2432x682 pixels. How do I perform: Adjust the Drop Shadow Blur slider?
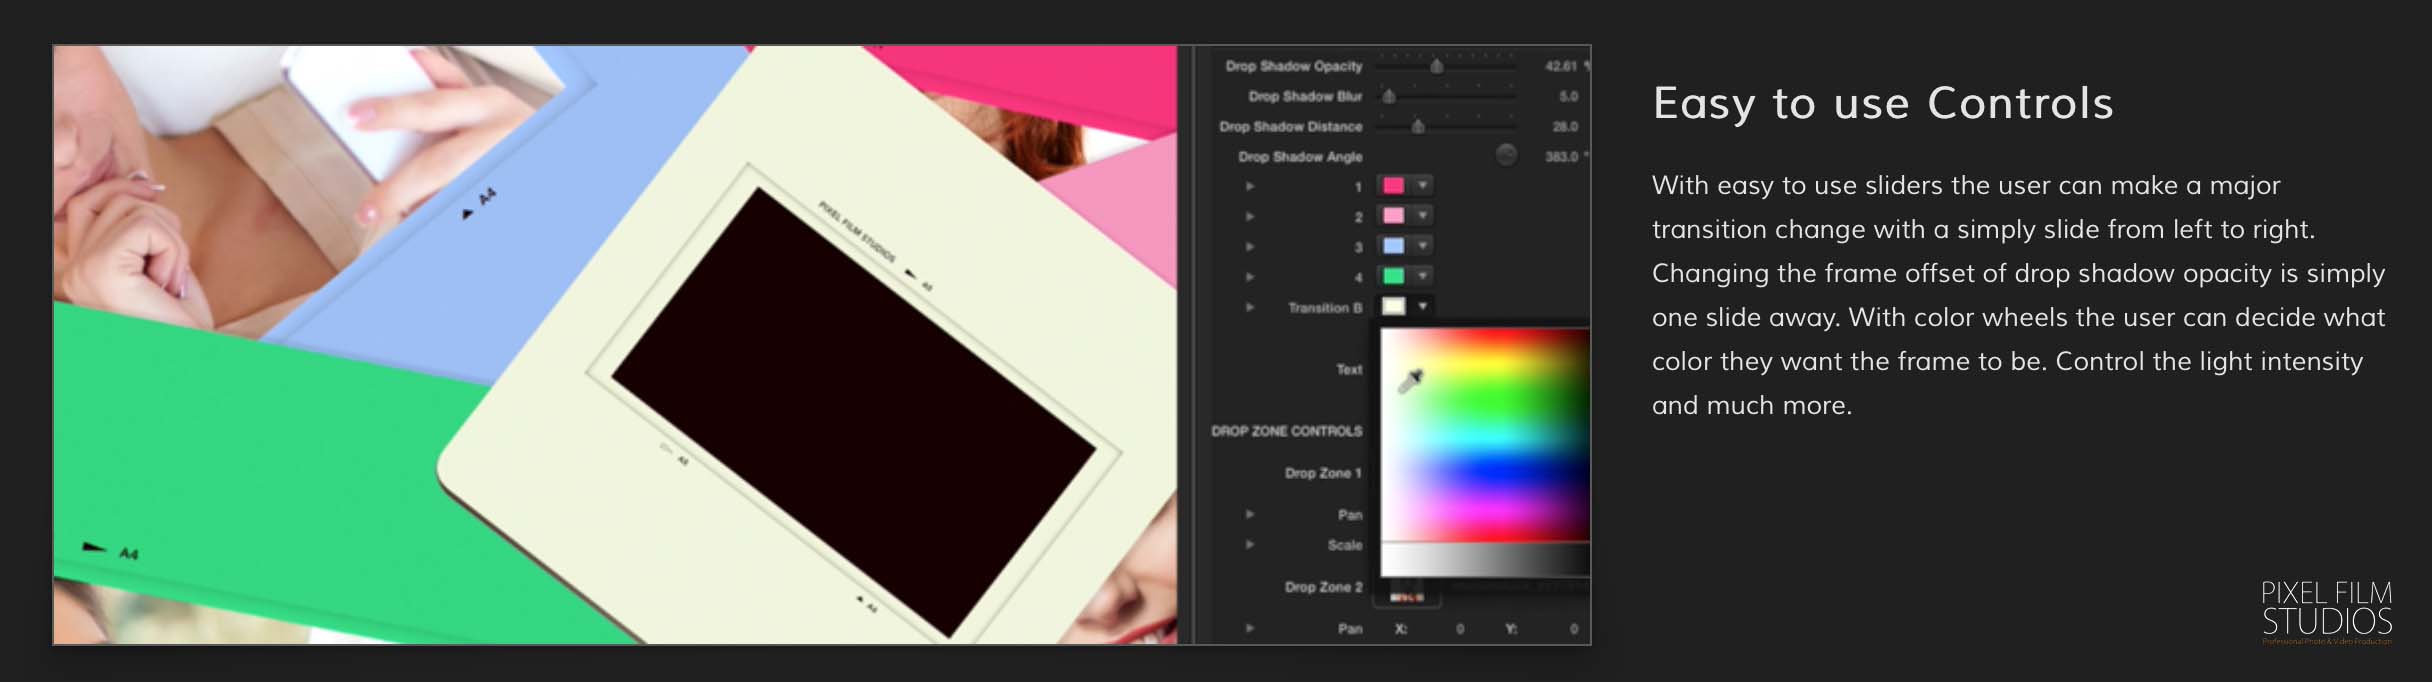[x=1389, y=96]
